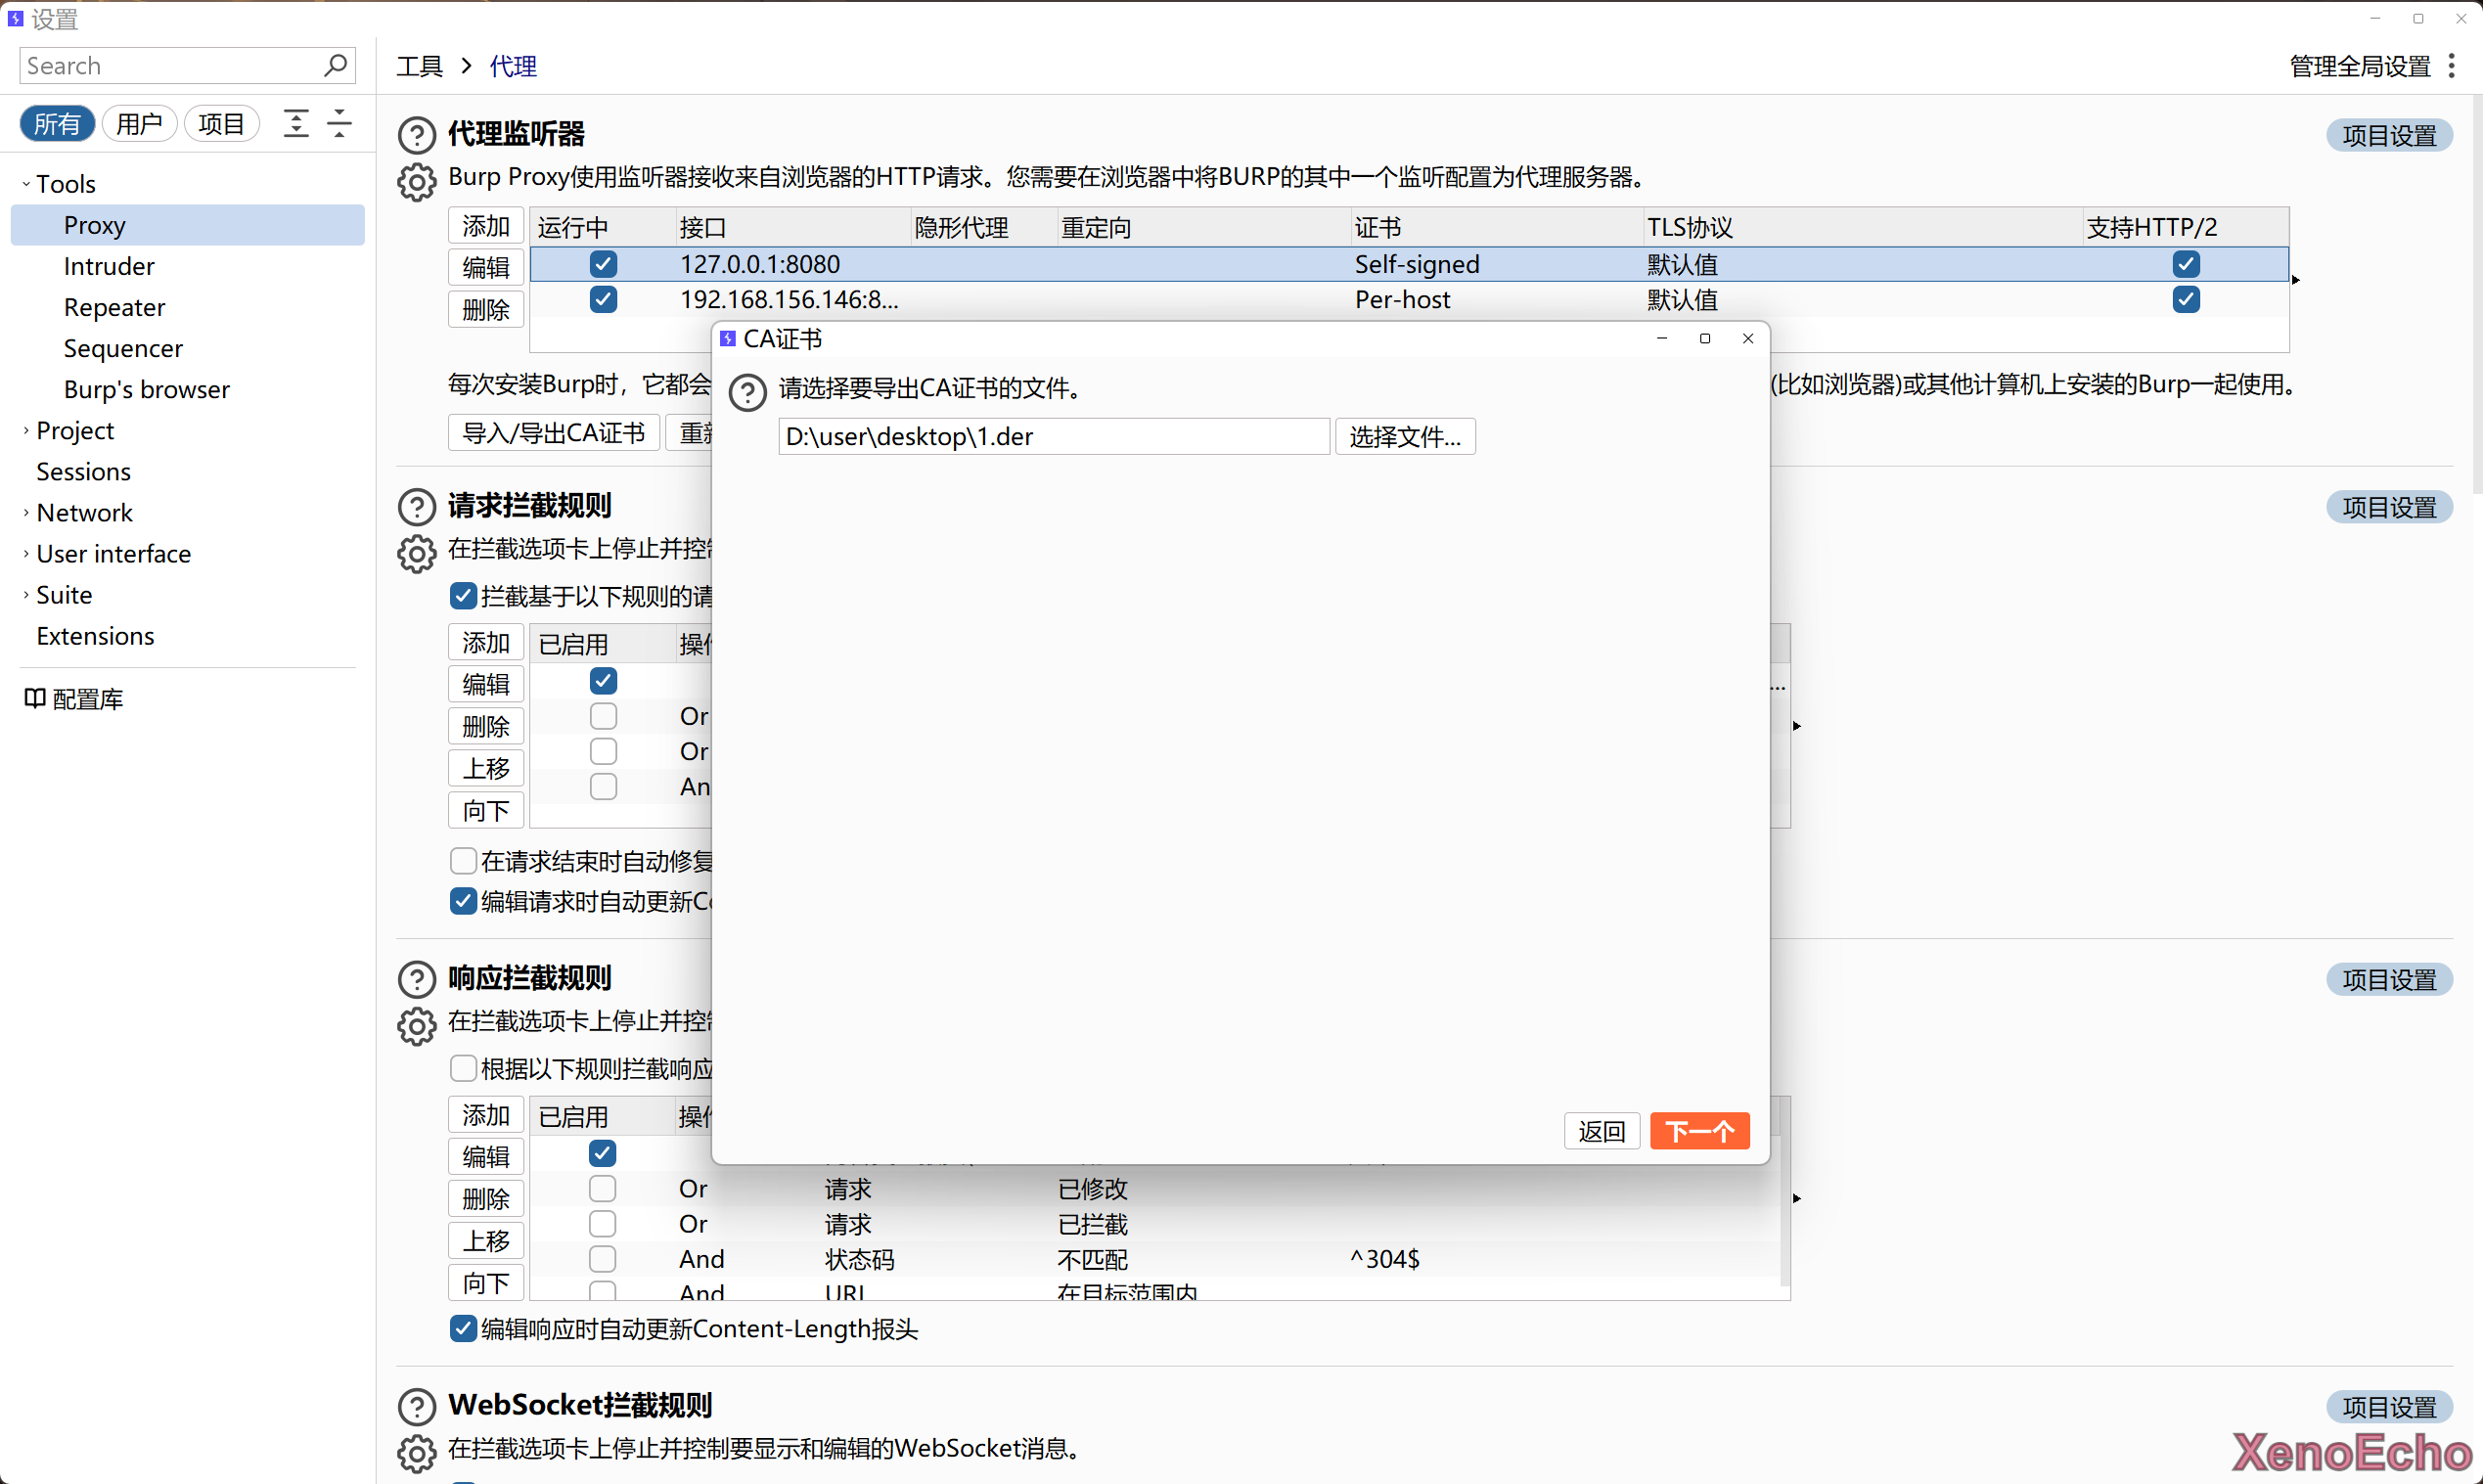
Task: Click the CA certificate file path field
Action: tap(1053, 436)
